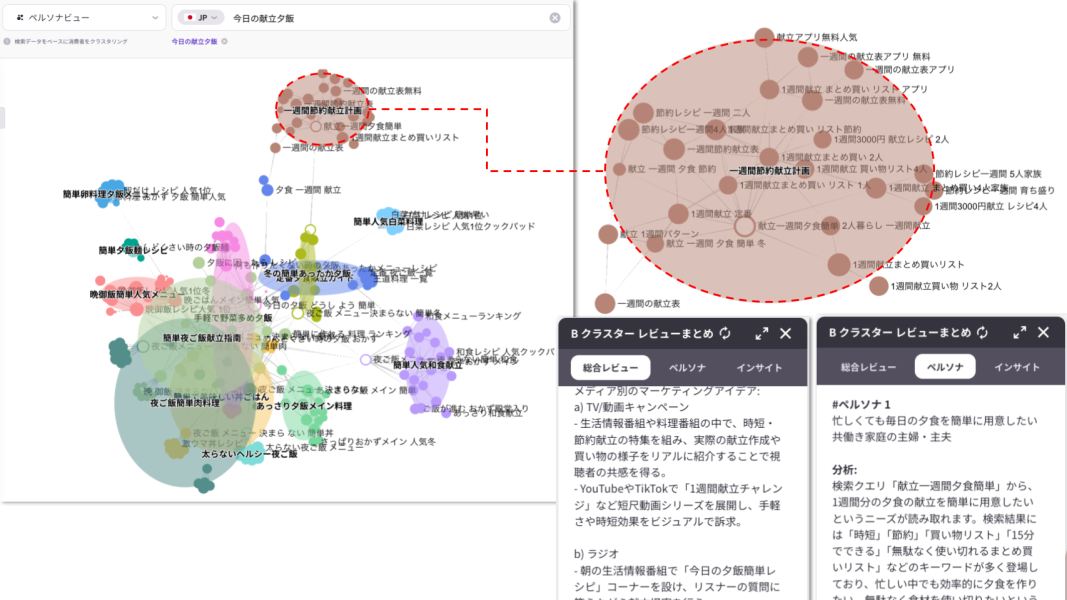Click the 夜ご飯簡単肉料理 cluster label

coord(185,403)
